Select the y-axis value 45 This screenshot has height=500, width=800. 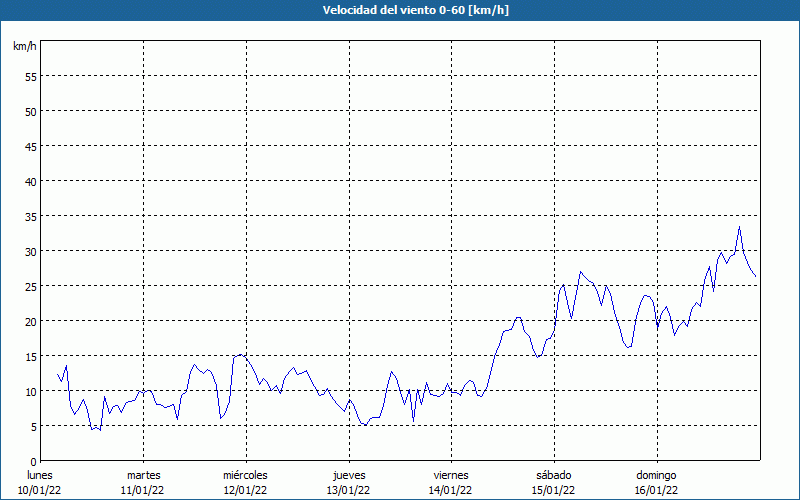[31, 147]
